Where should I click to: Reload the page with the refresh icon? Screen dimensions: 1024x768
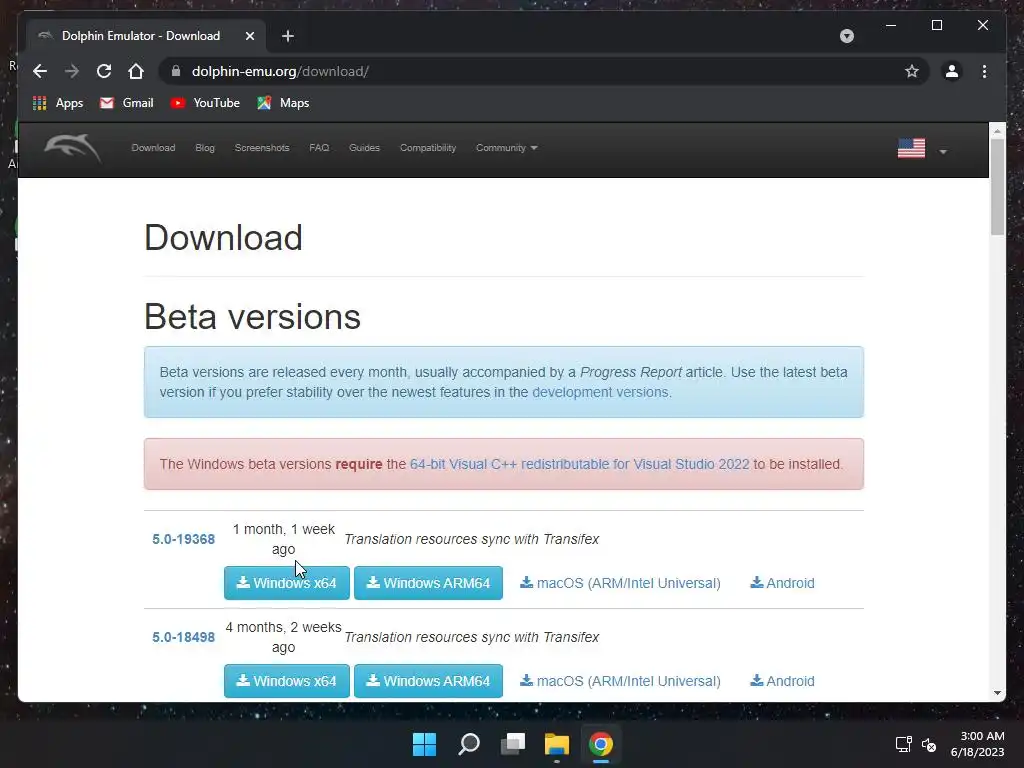tap(104, 71)
